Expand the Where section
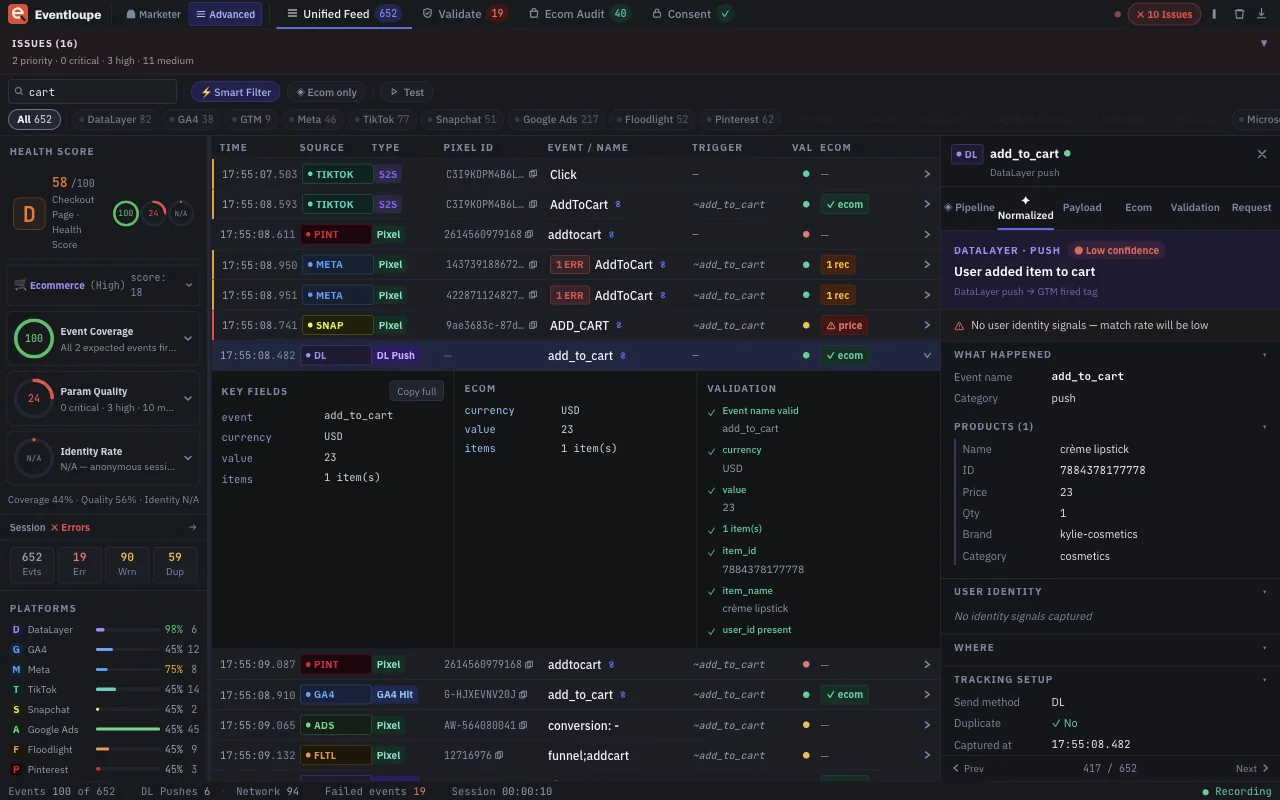Viewport: 1280px width, 800px height. [1264, 648]
